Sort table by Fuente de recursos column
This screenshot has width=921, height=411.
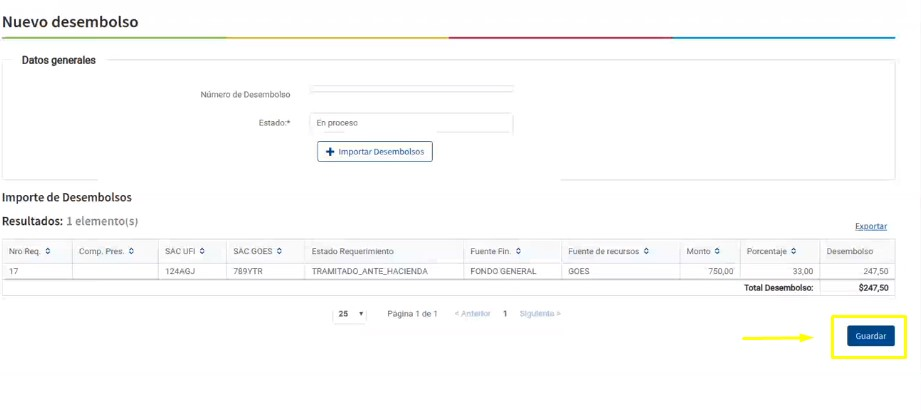pos(608,251)
